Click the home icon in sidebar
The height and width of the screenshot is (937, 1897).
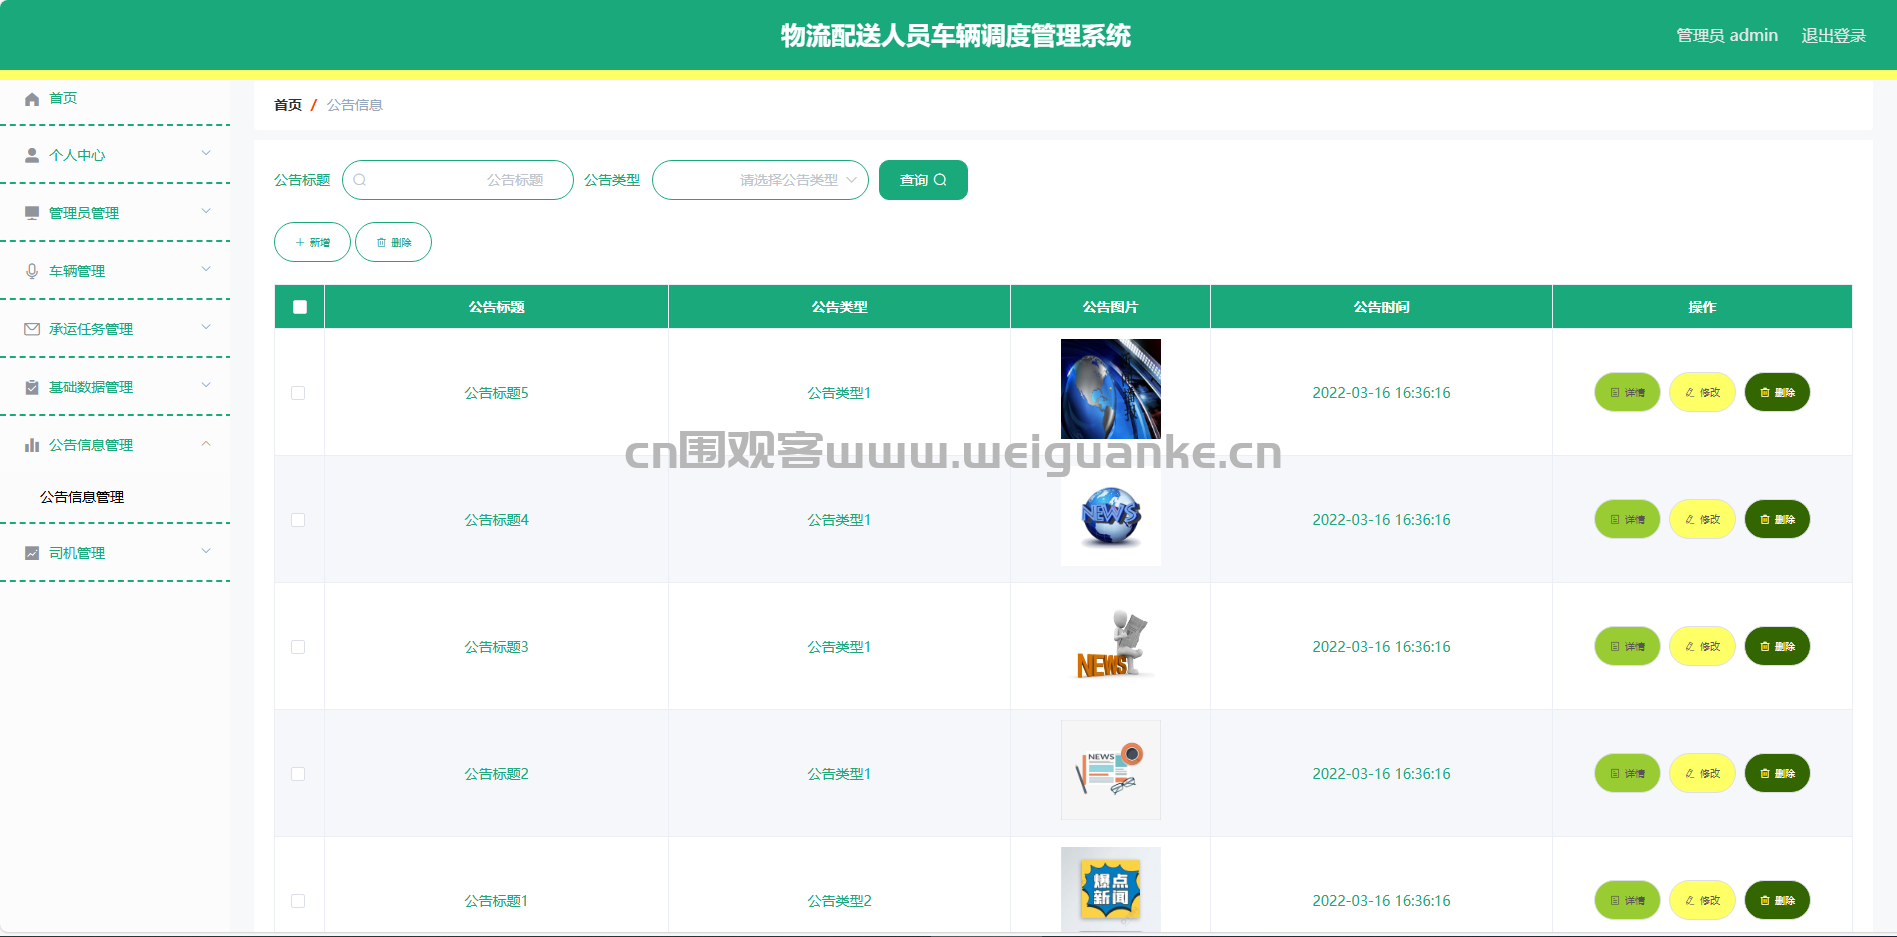tap(32, 99)
